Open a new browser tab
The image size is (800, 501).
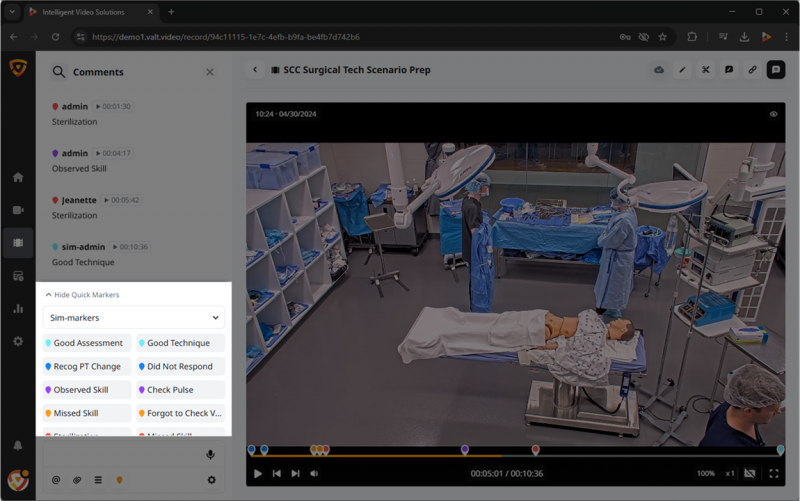[171, 12]
